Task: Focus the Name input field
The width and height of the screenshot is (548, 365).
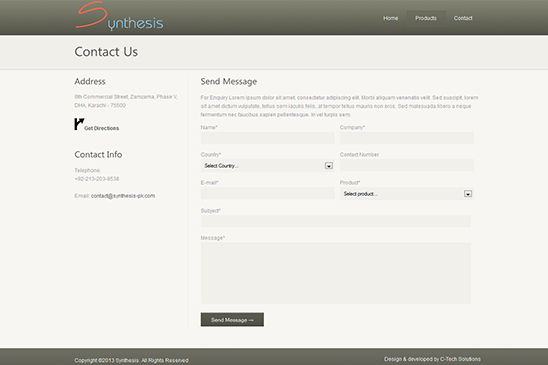Action: point(267,138)
